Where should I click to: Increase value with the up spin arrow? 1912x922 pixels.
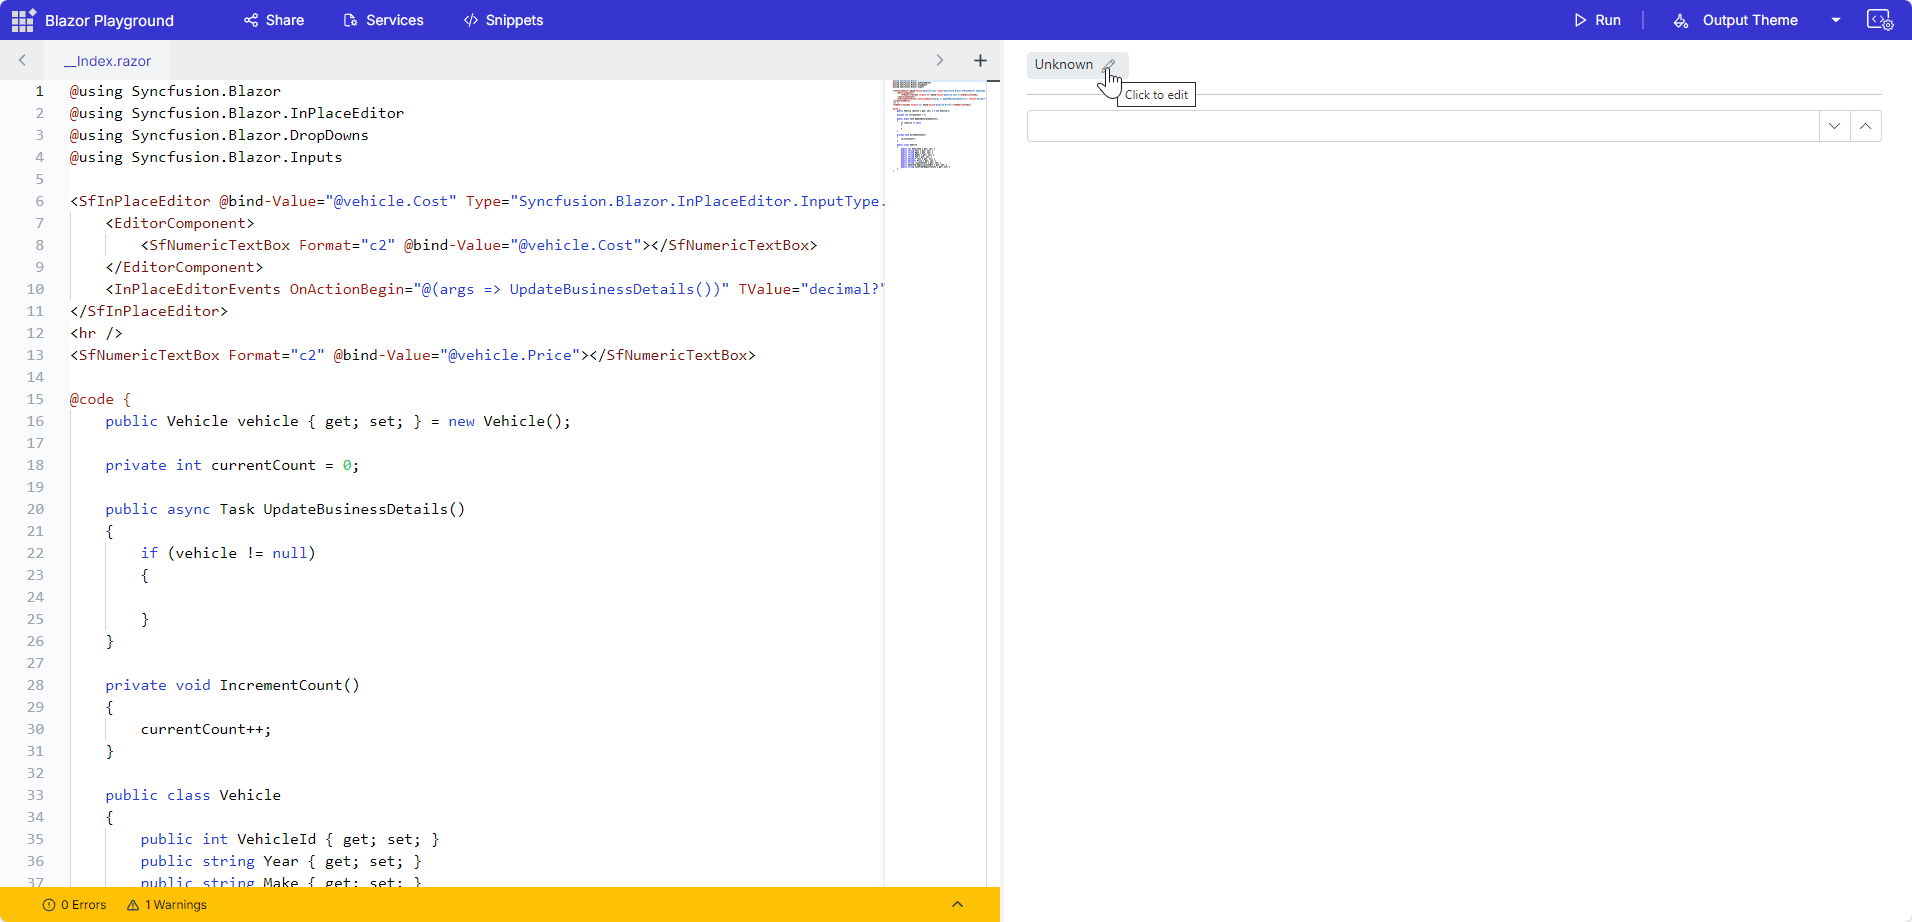(x=1865, y=126)
